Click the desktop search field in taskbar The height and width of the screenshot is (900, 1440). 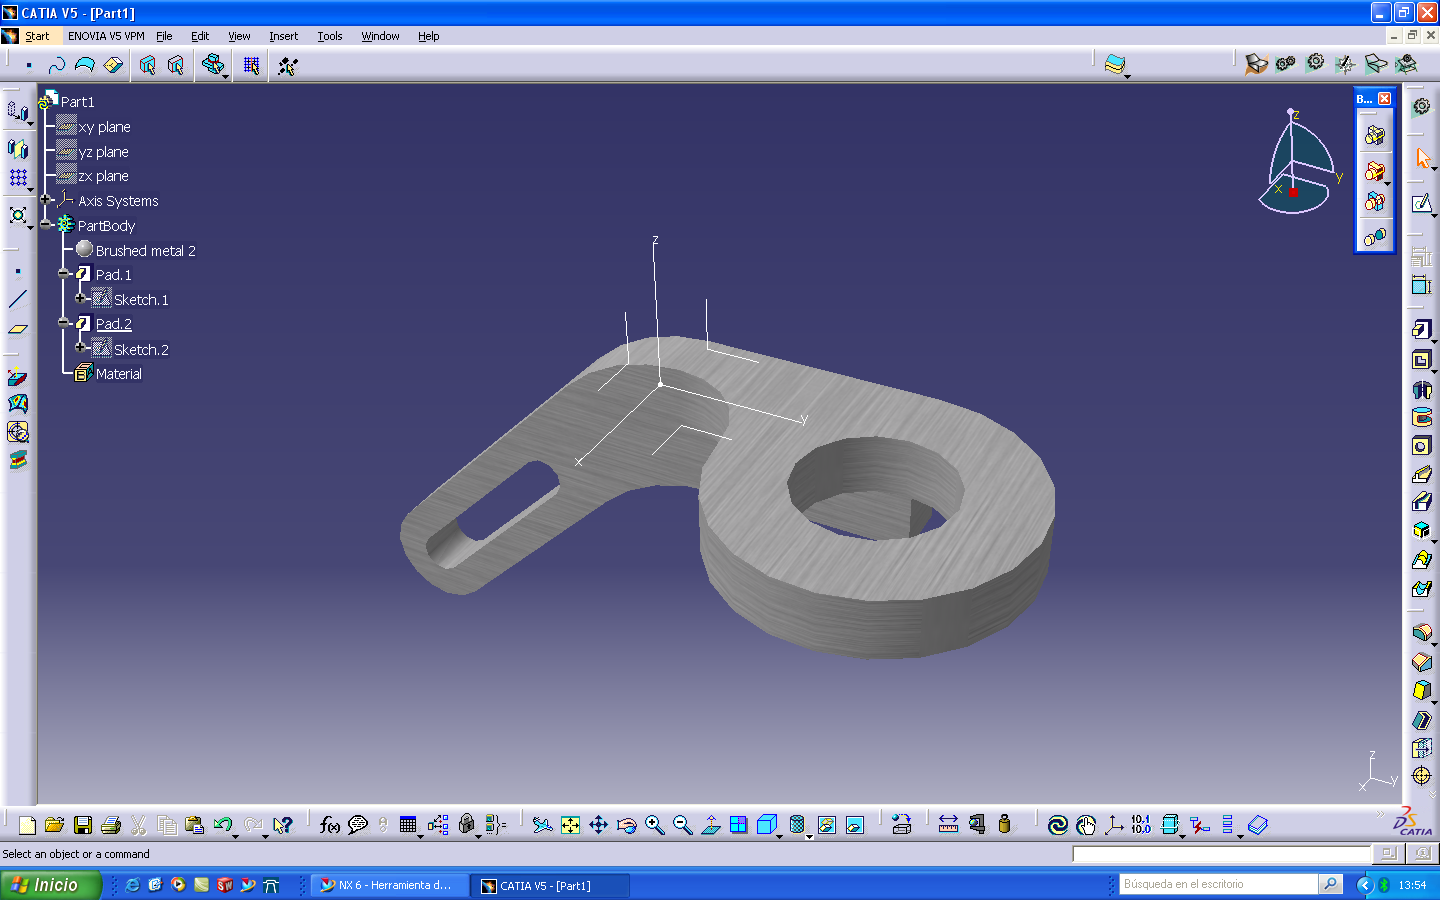(x=1219, y=884)
